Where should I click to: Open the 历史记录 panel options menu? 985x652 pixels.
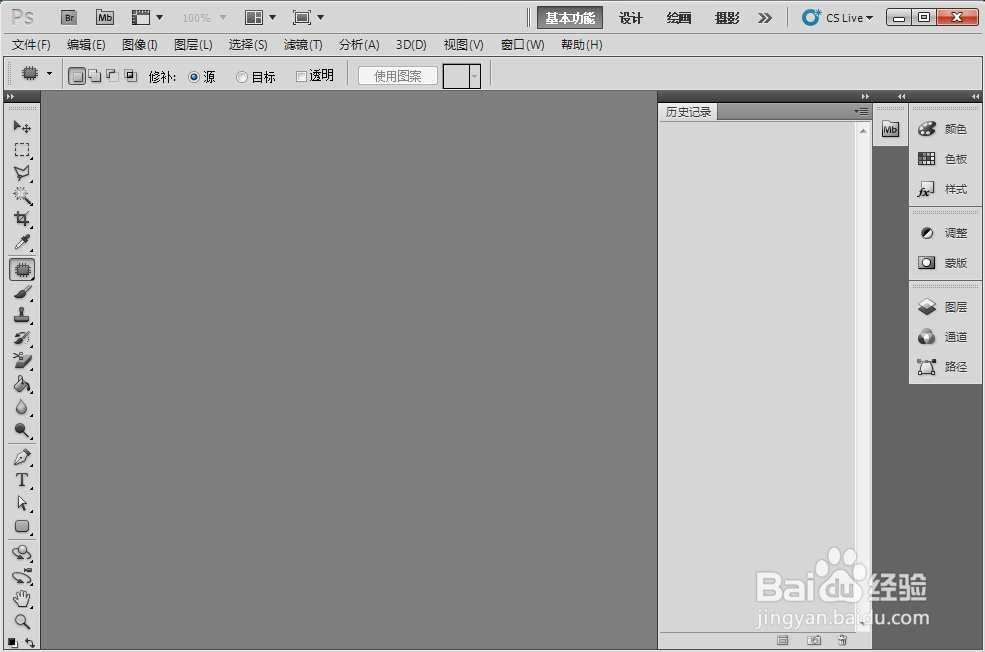(861, 112)
